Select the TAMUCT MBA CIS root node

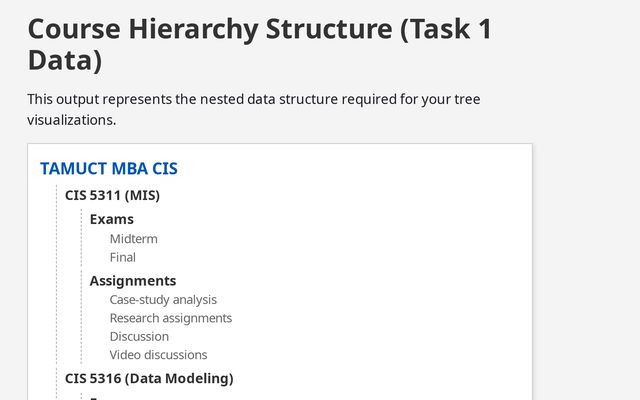tap(108, 169)
